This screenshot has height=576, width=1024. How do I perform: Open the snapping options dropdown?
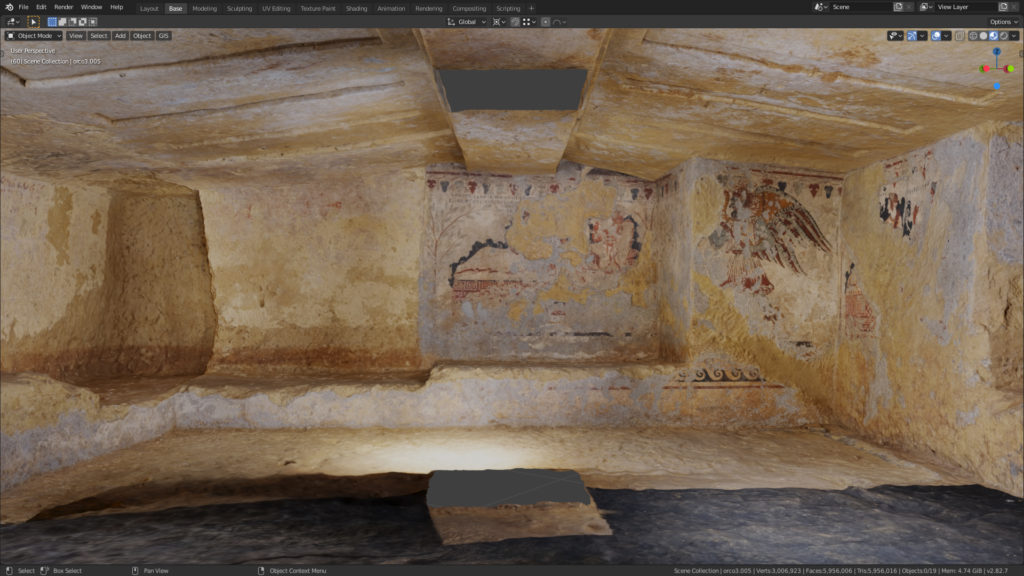coord(529,22)
